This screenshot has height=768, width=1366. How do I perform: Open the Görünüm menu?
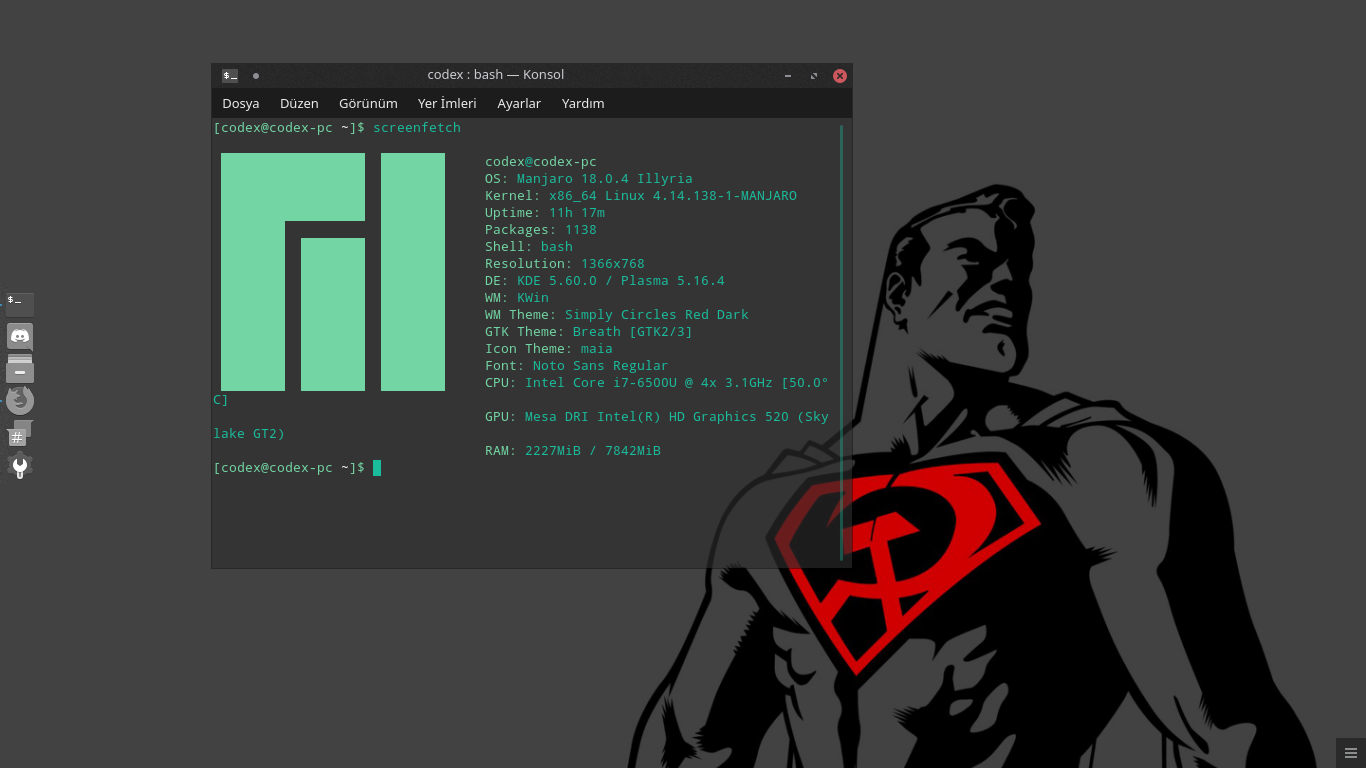pyautogui.click(x=368, y=103)
